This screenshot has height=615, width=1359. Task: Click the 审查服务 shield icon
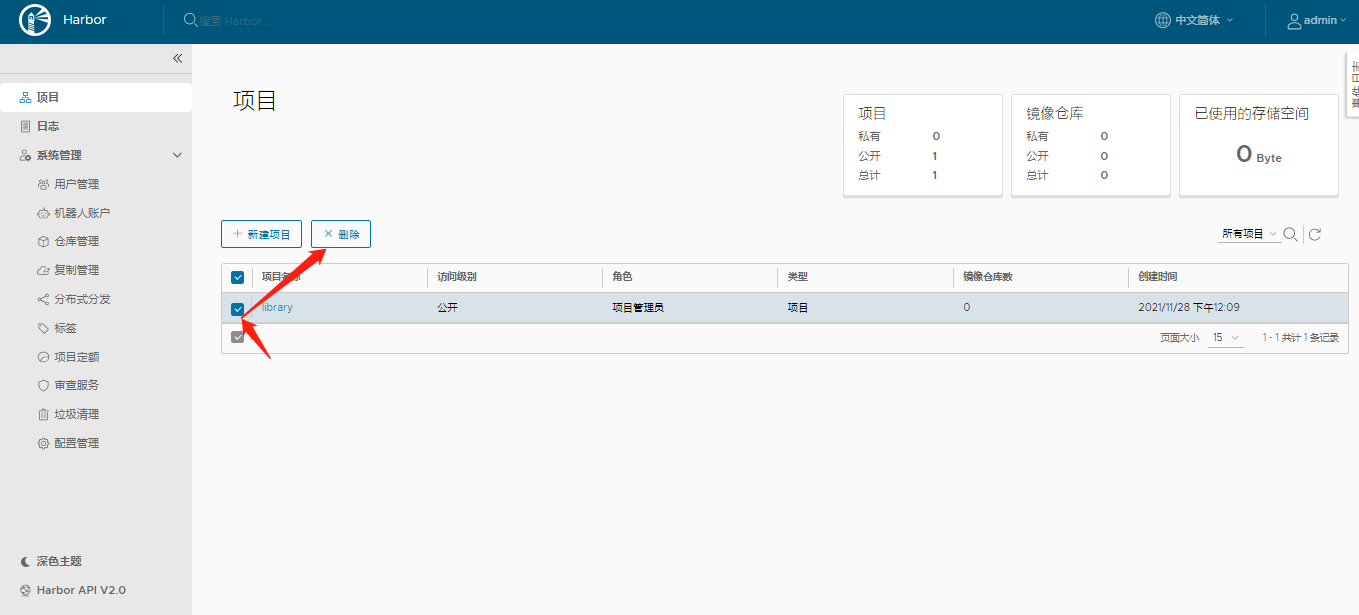[x=43, y=386]
